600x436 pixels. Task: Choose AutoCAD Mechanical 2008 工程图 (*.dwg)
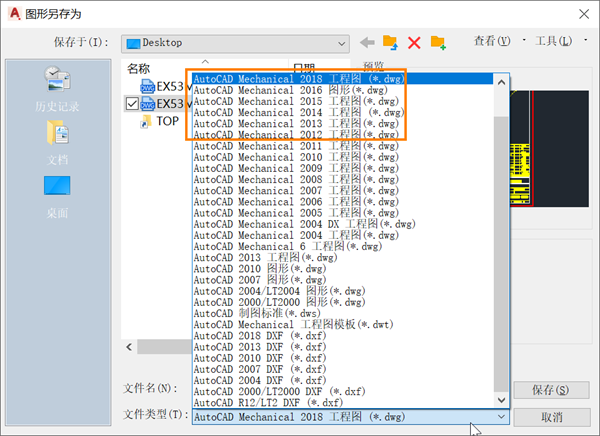[x=343, y=179]
